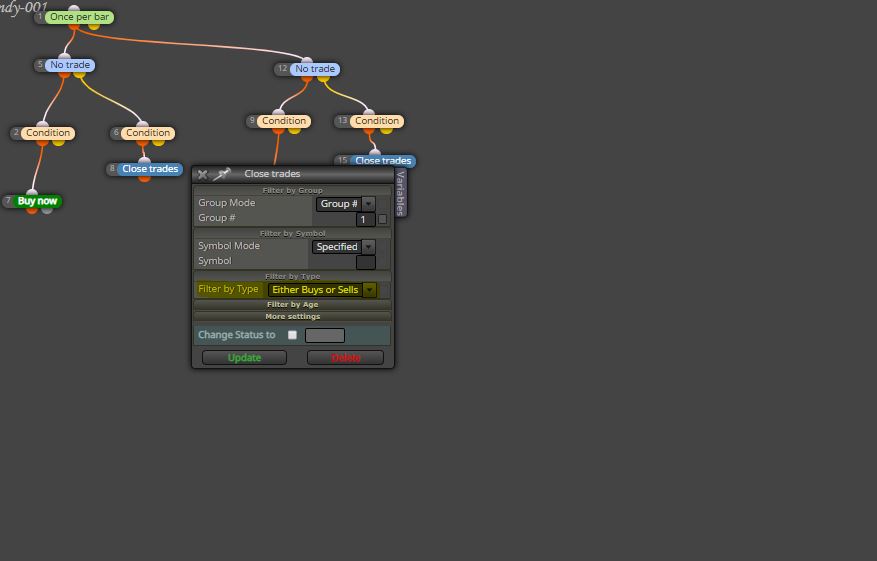877x561 pixels.
Task: Click the yellow output connector of No trade 12
Action: [323, 78]
